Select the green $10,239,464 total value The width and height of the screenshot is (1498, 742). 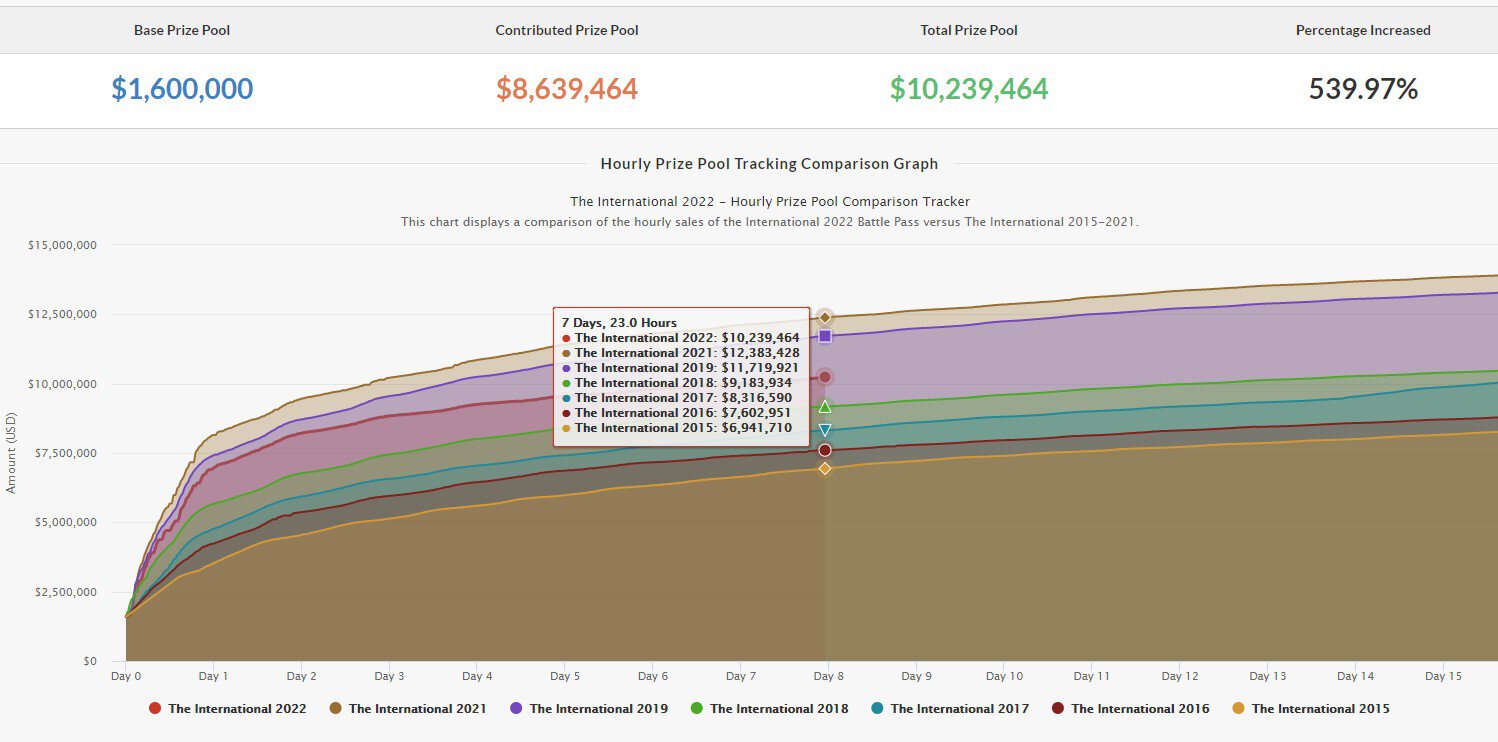[x=969, y=89]
